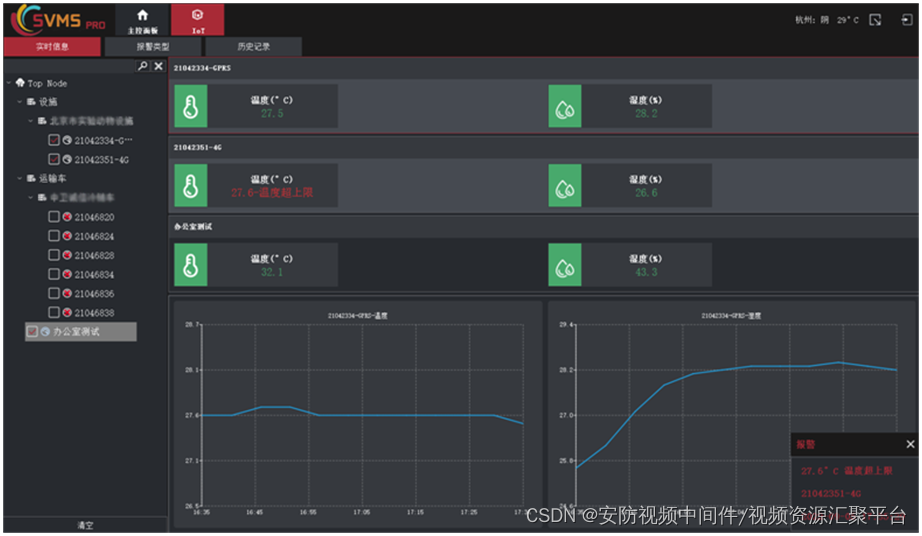Click the 清空 button at panel bottom
The height and width of the screenshot is (536, 922).
point(85,525)
